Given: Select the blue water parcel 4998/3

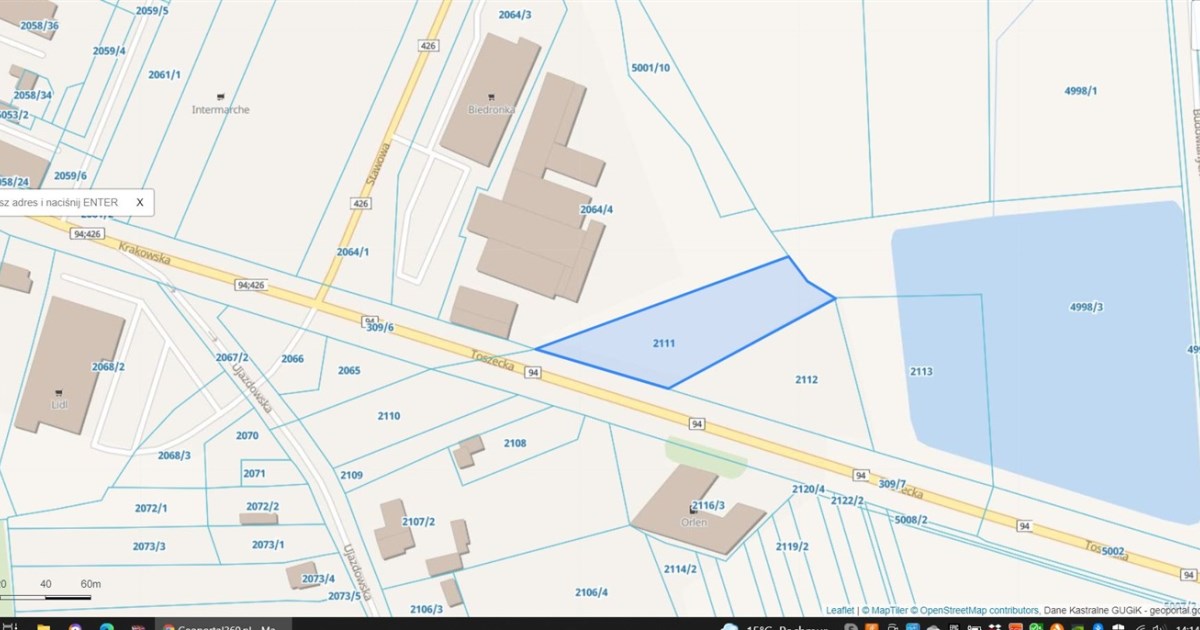Looking at the screenshot, I should [1085, 307].
